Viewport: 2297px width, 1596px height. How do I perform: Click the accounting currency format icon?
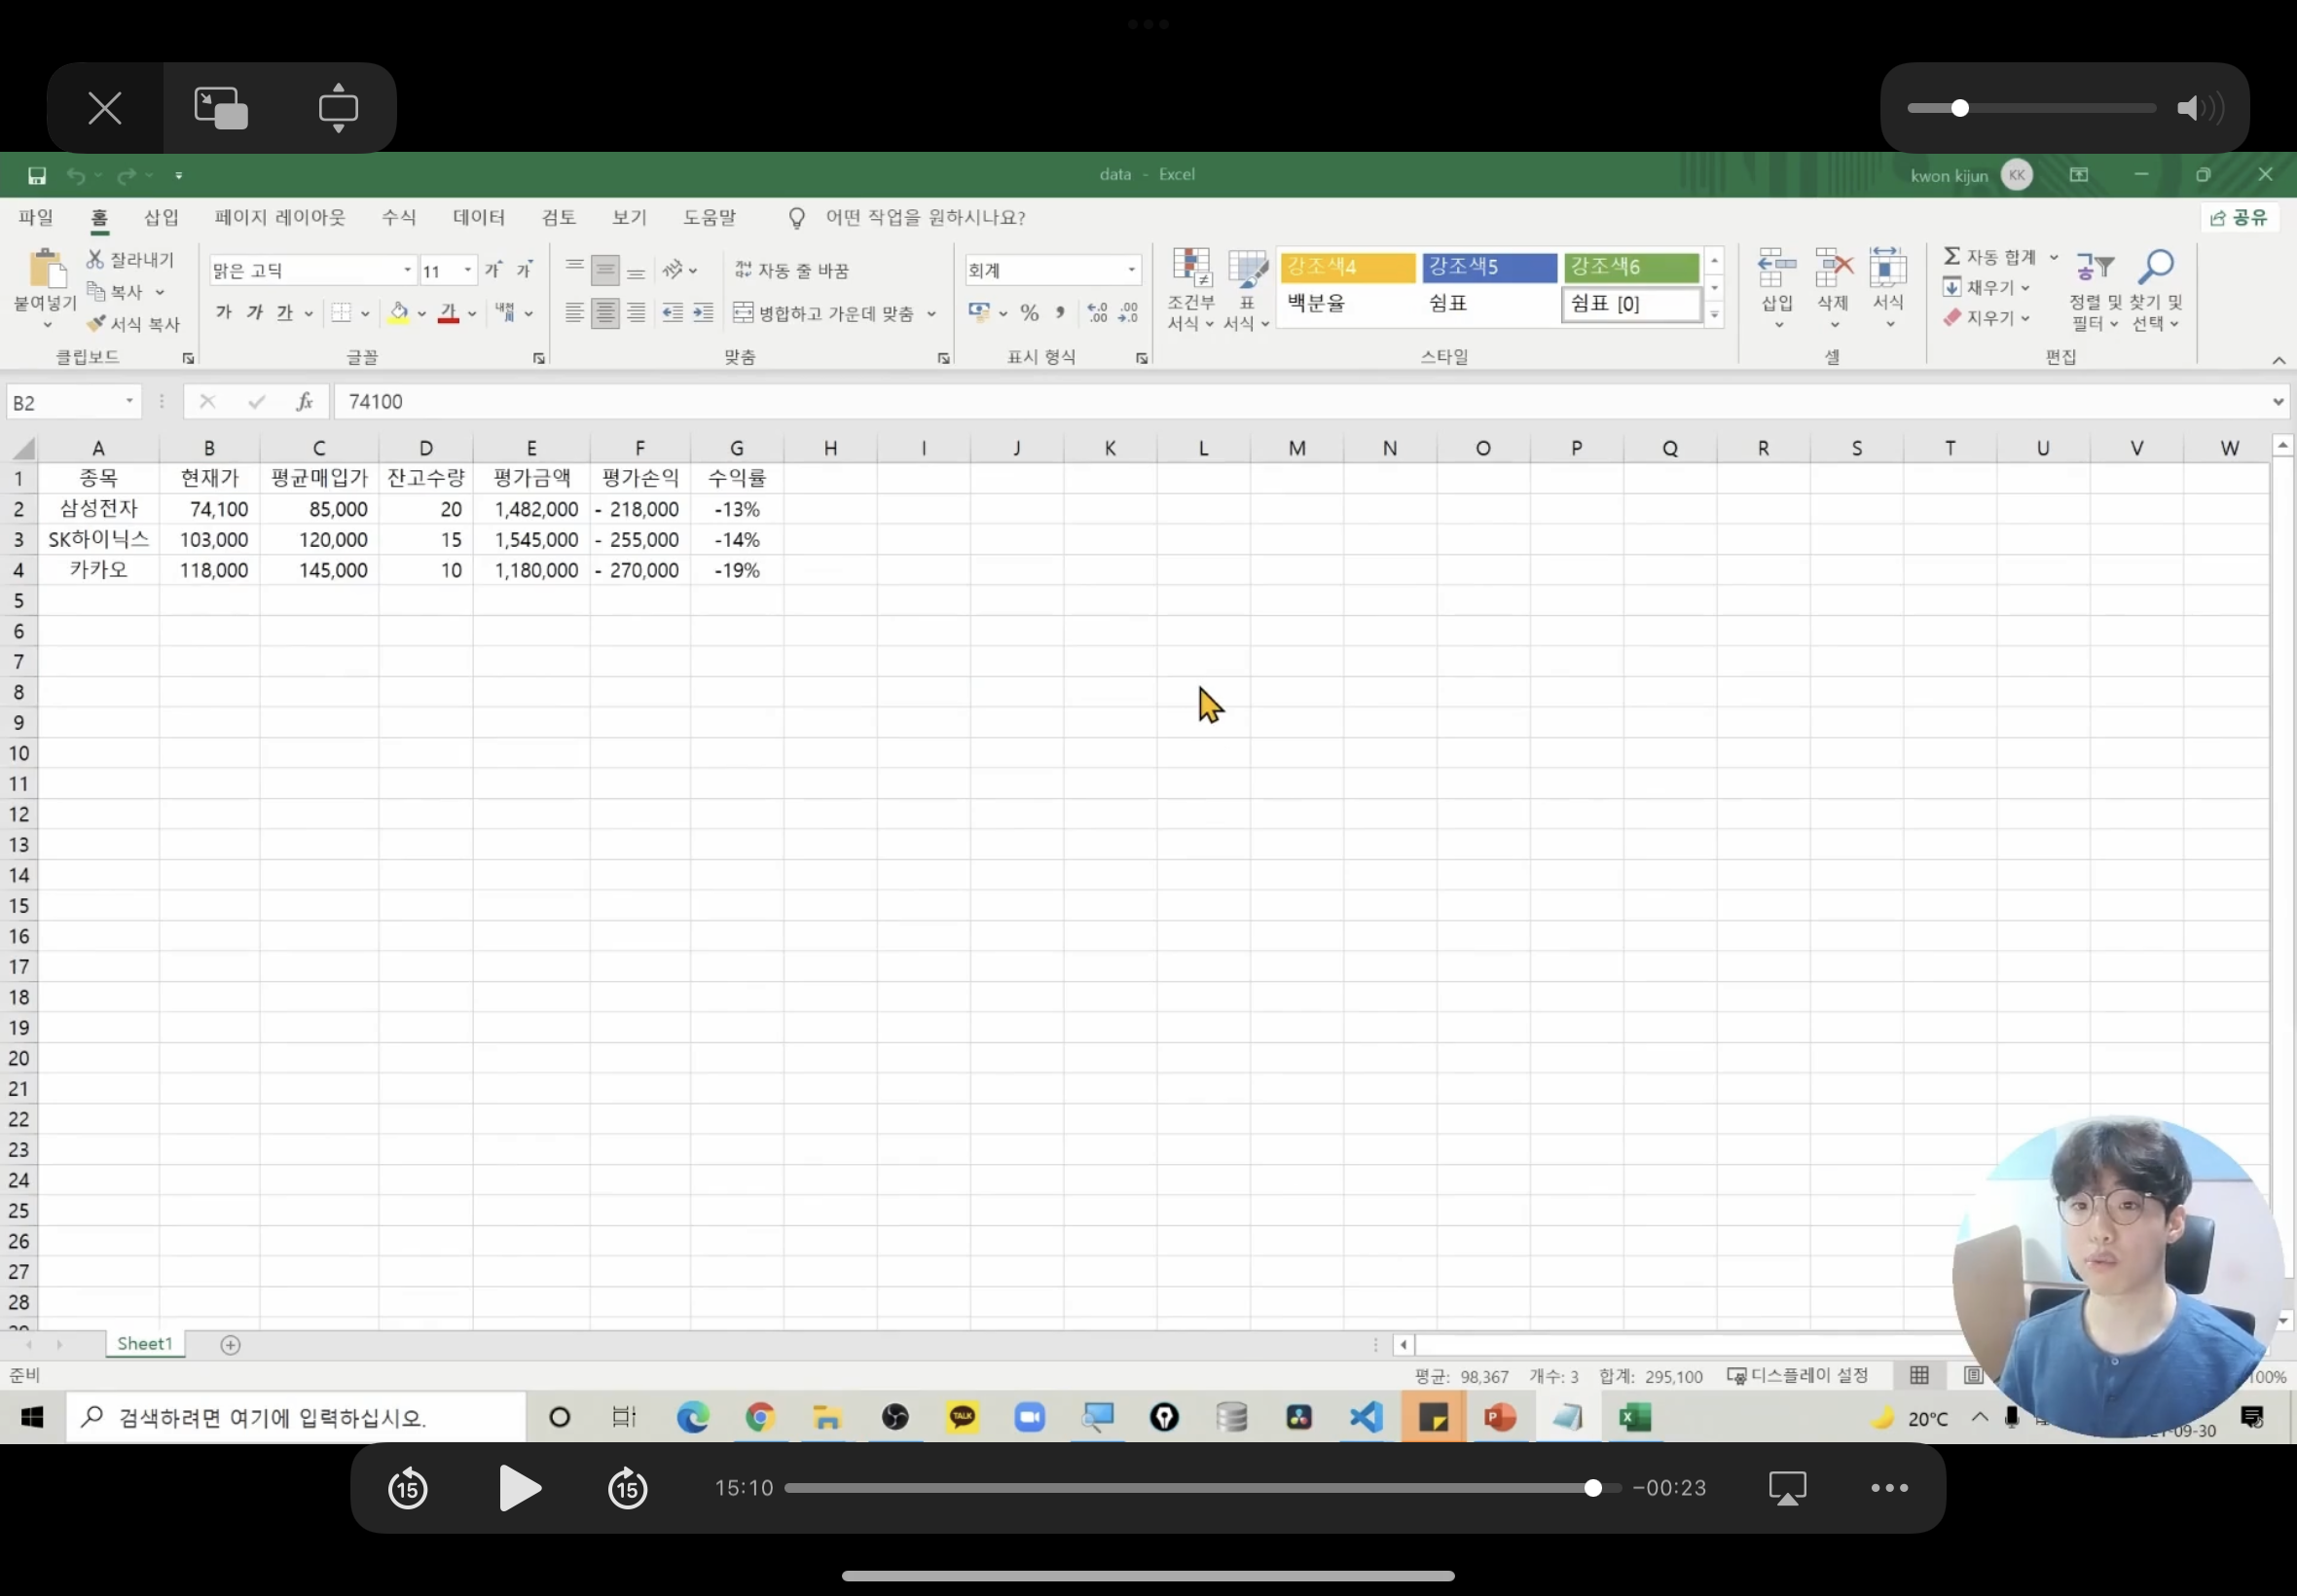[979, 313]
